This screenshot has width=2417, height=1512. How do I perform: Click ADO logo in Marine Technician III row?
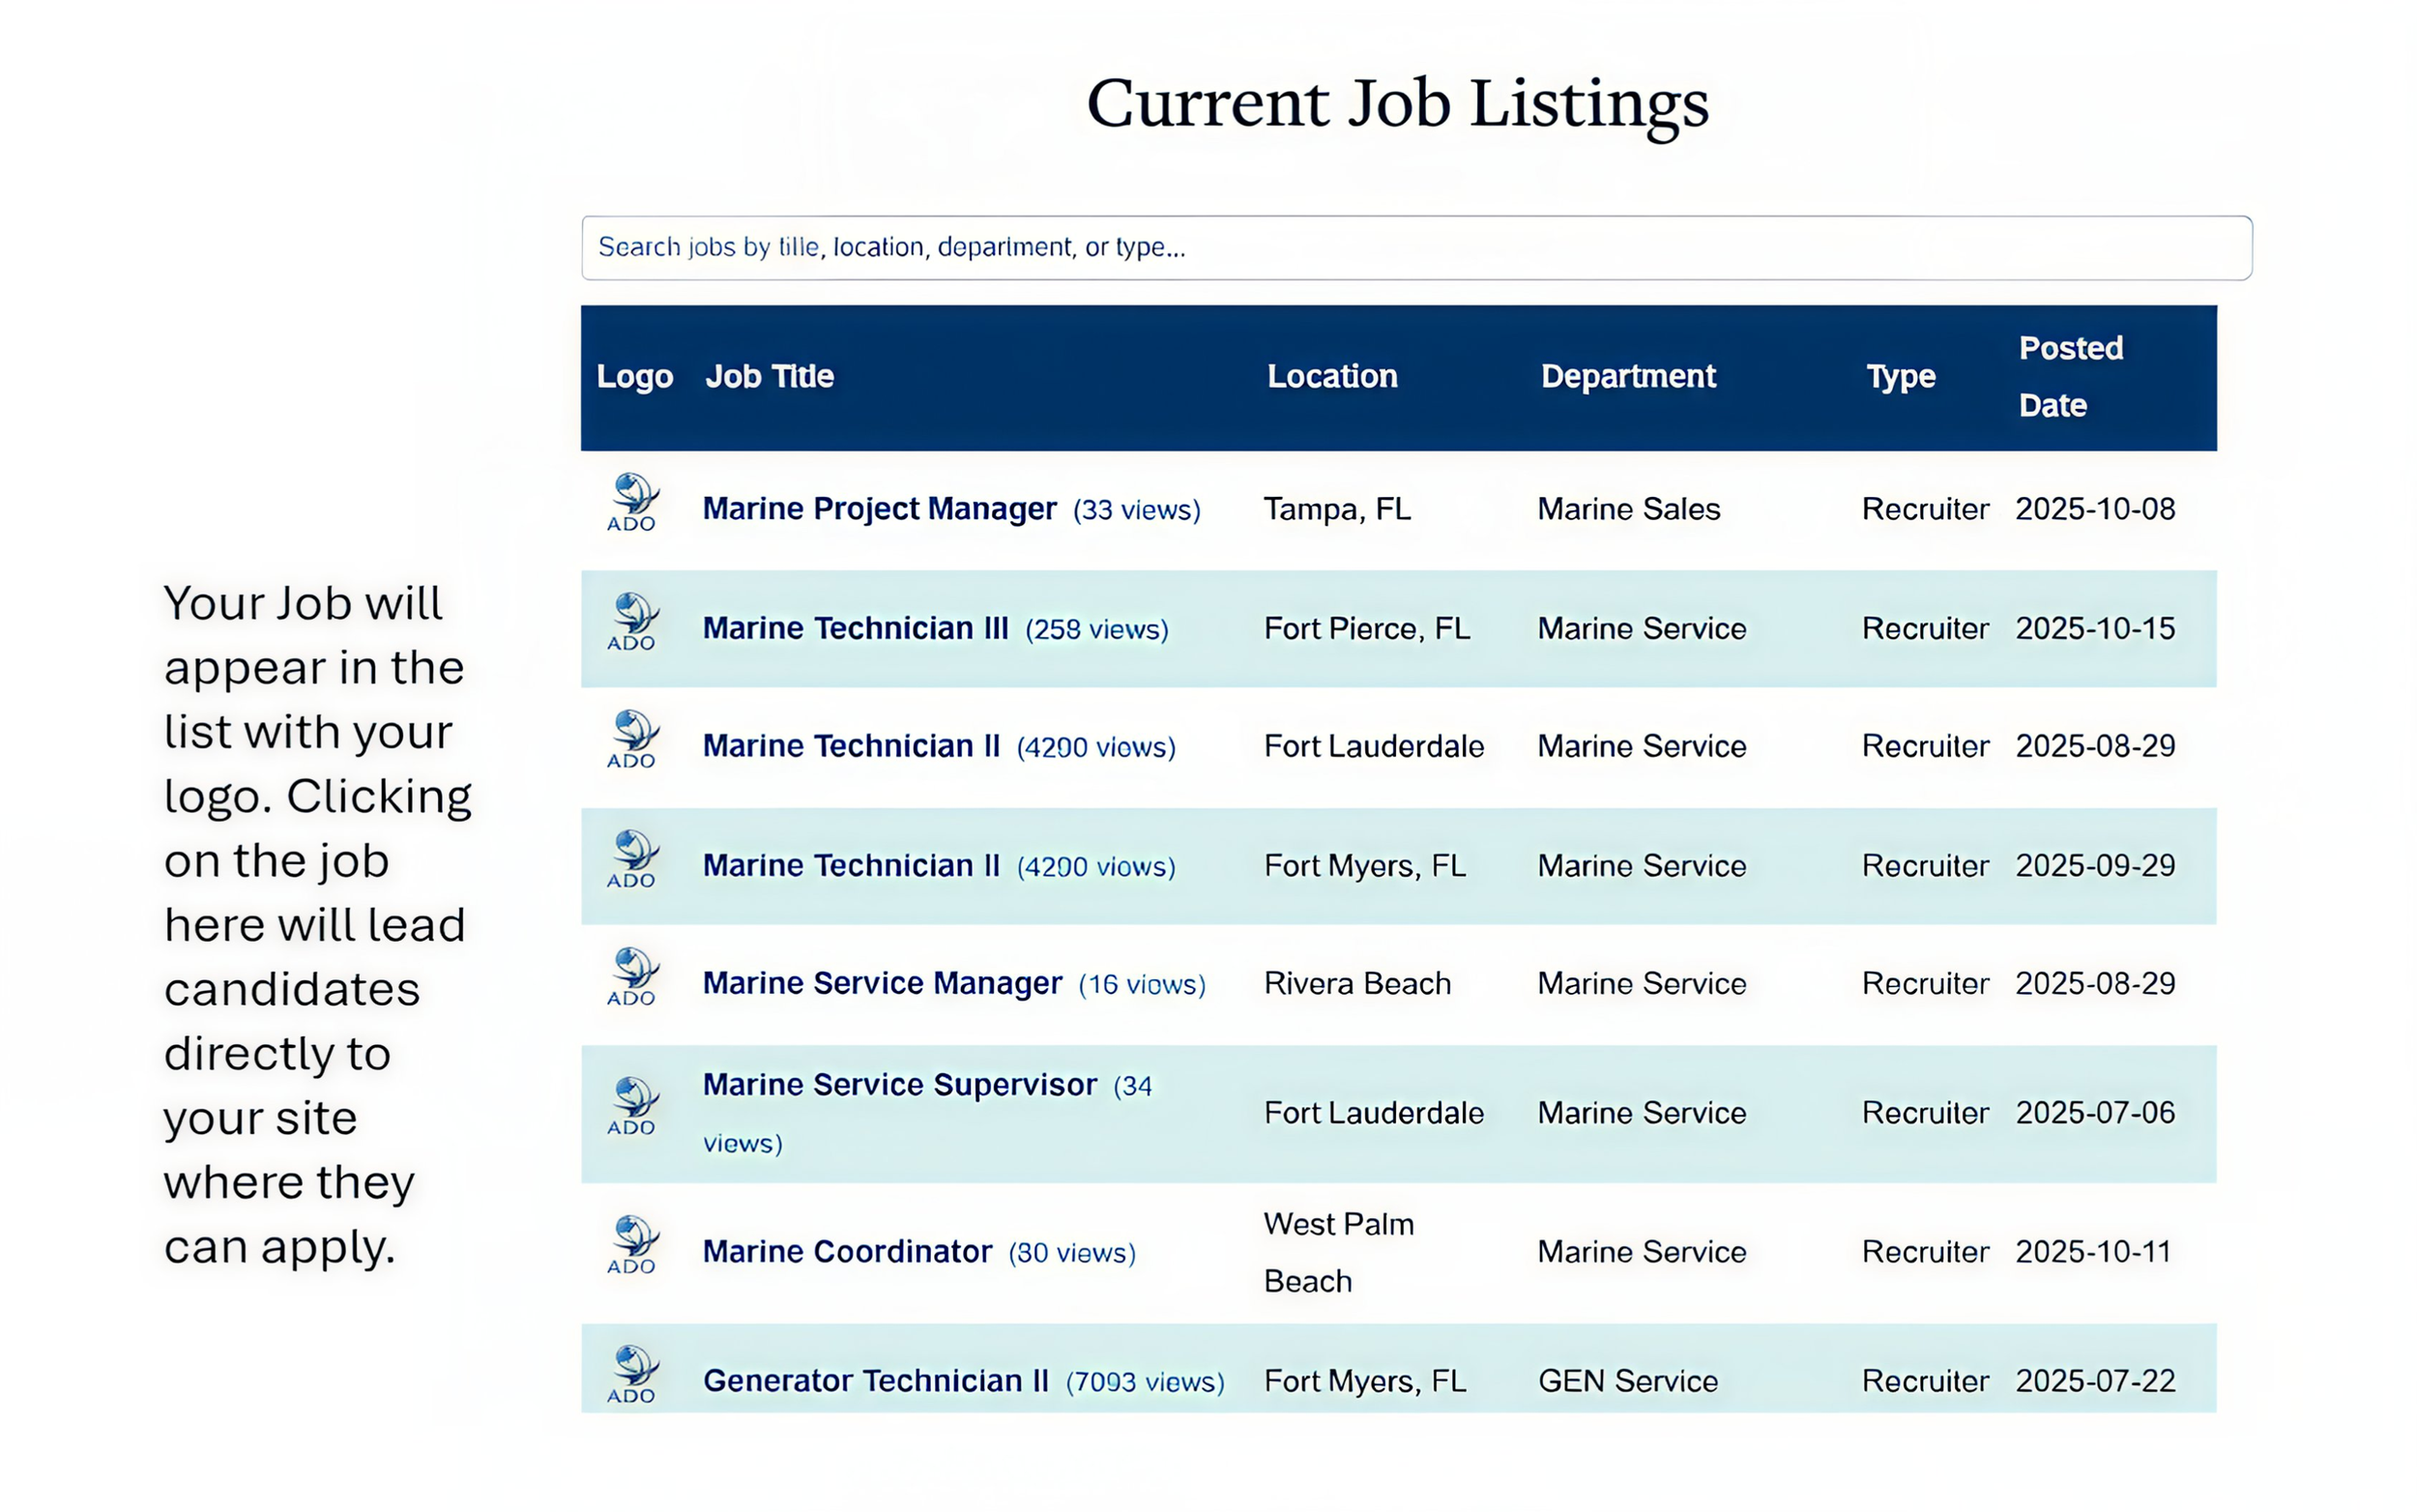[x=632, y=622]
